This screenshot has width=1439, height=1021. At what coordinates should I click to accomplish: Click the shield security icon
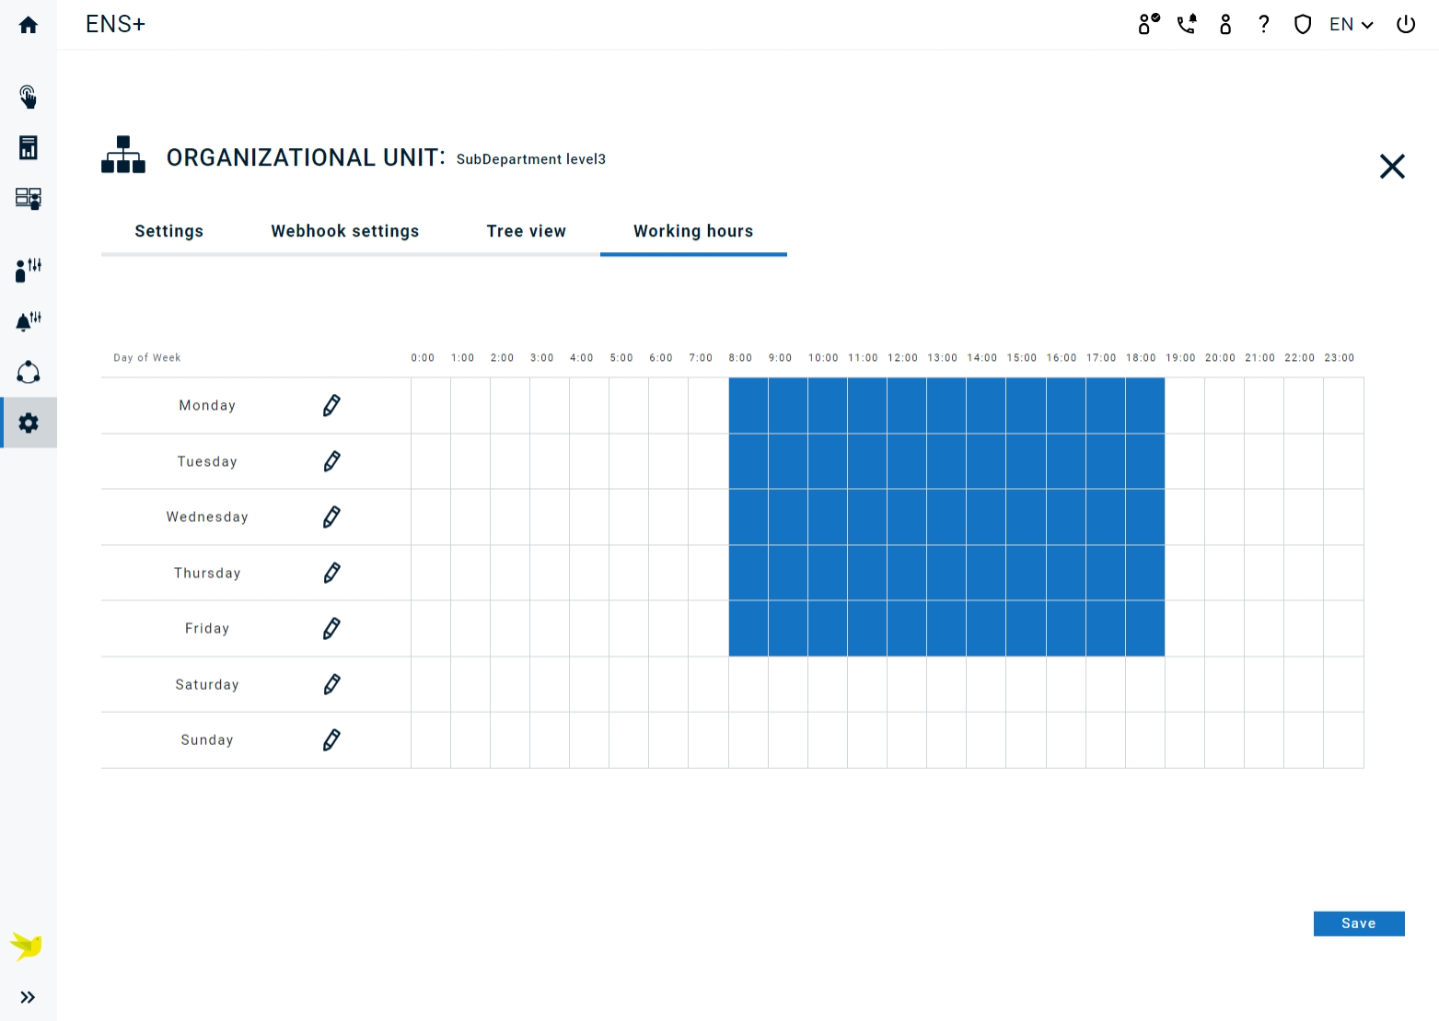click(x=1302, y=24)
